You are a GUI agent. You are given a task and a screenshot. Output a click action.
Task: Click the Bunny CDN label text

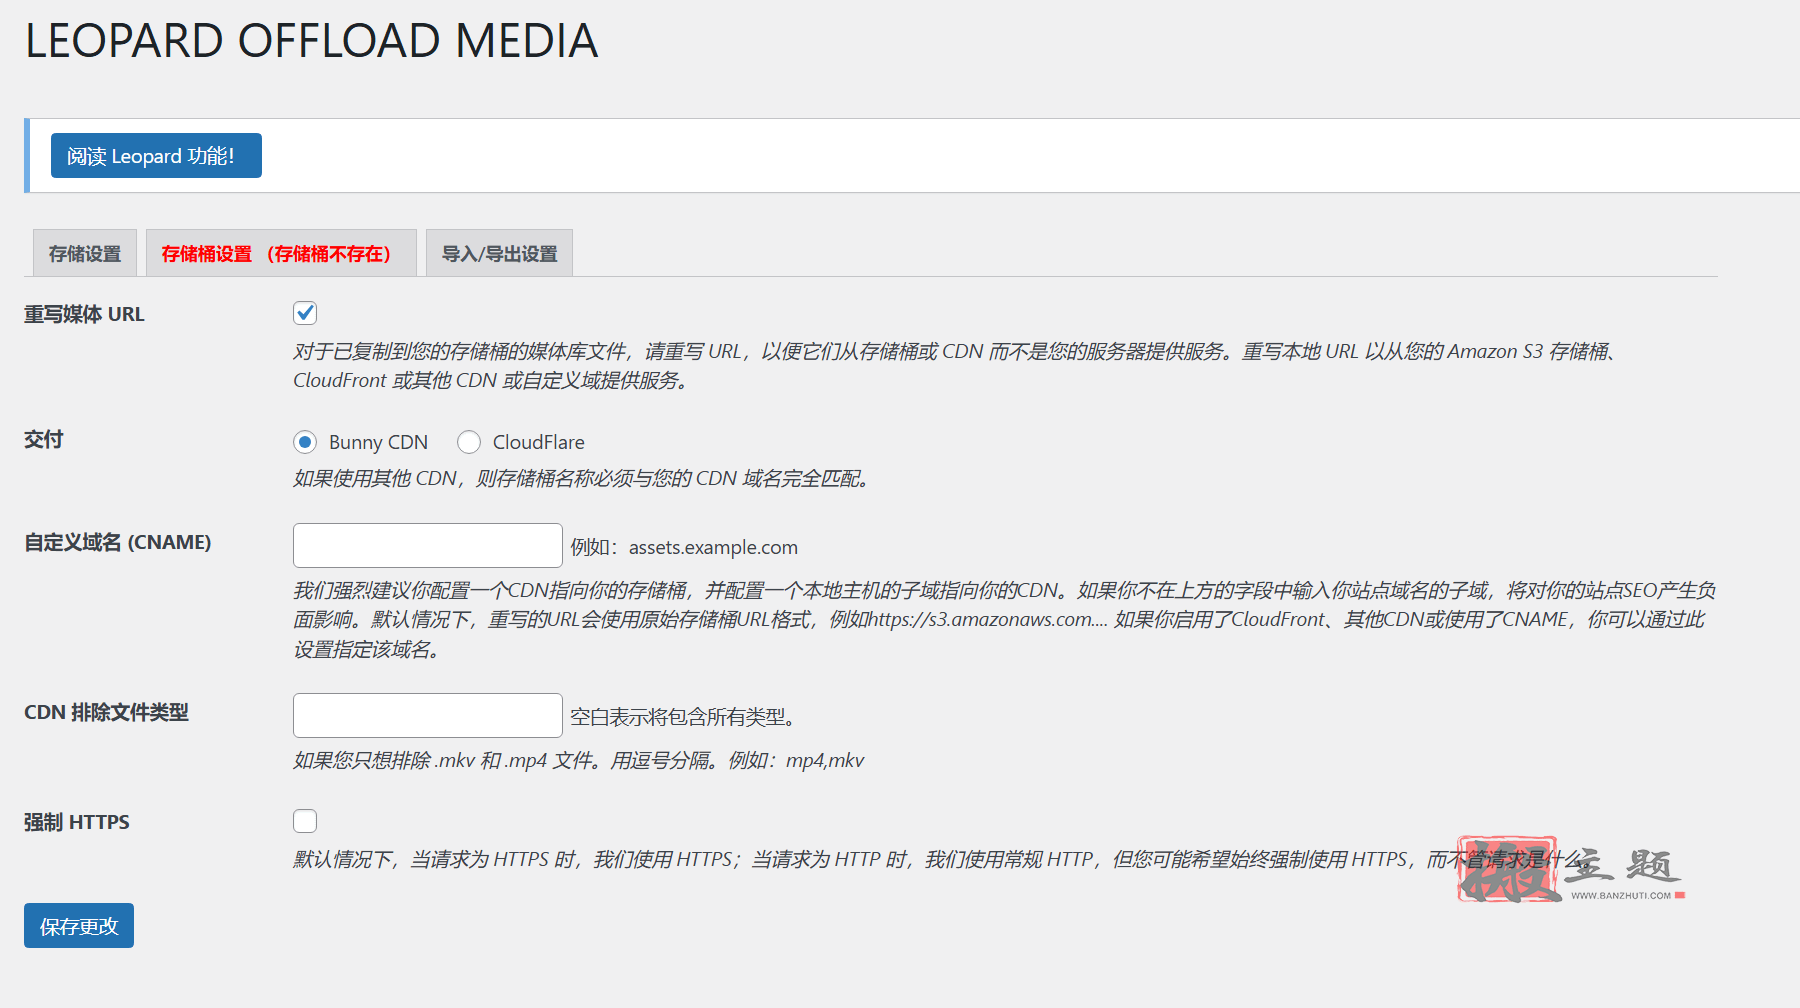[x=378, y=442]
